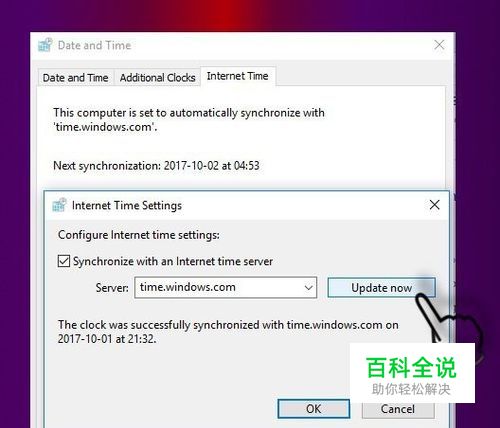Click the 'Synchronize with an Internet time server' label

click(x=173, y=261)
